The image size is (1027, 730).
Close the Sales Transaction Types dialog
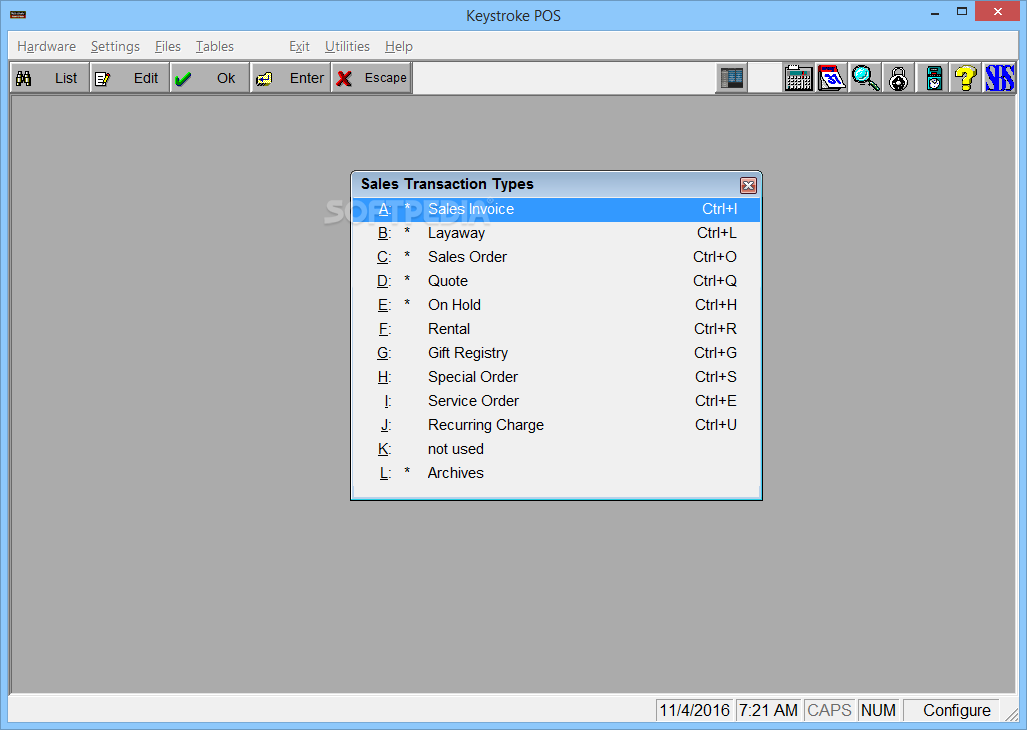(748, 185)
